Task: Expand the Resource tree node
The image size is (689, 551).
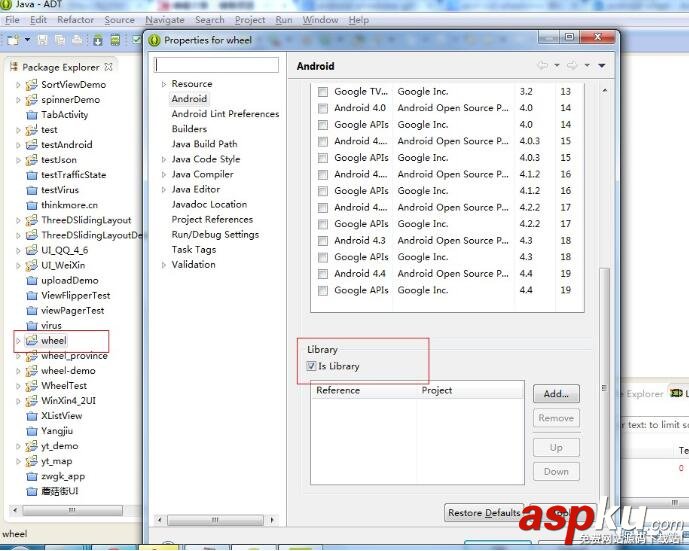Action: [x=164, y=85]
